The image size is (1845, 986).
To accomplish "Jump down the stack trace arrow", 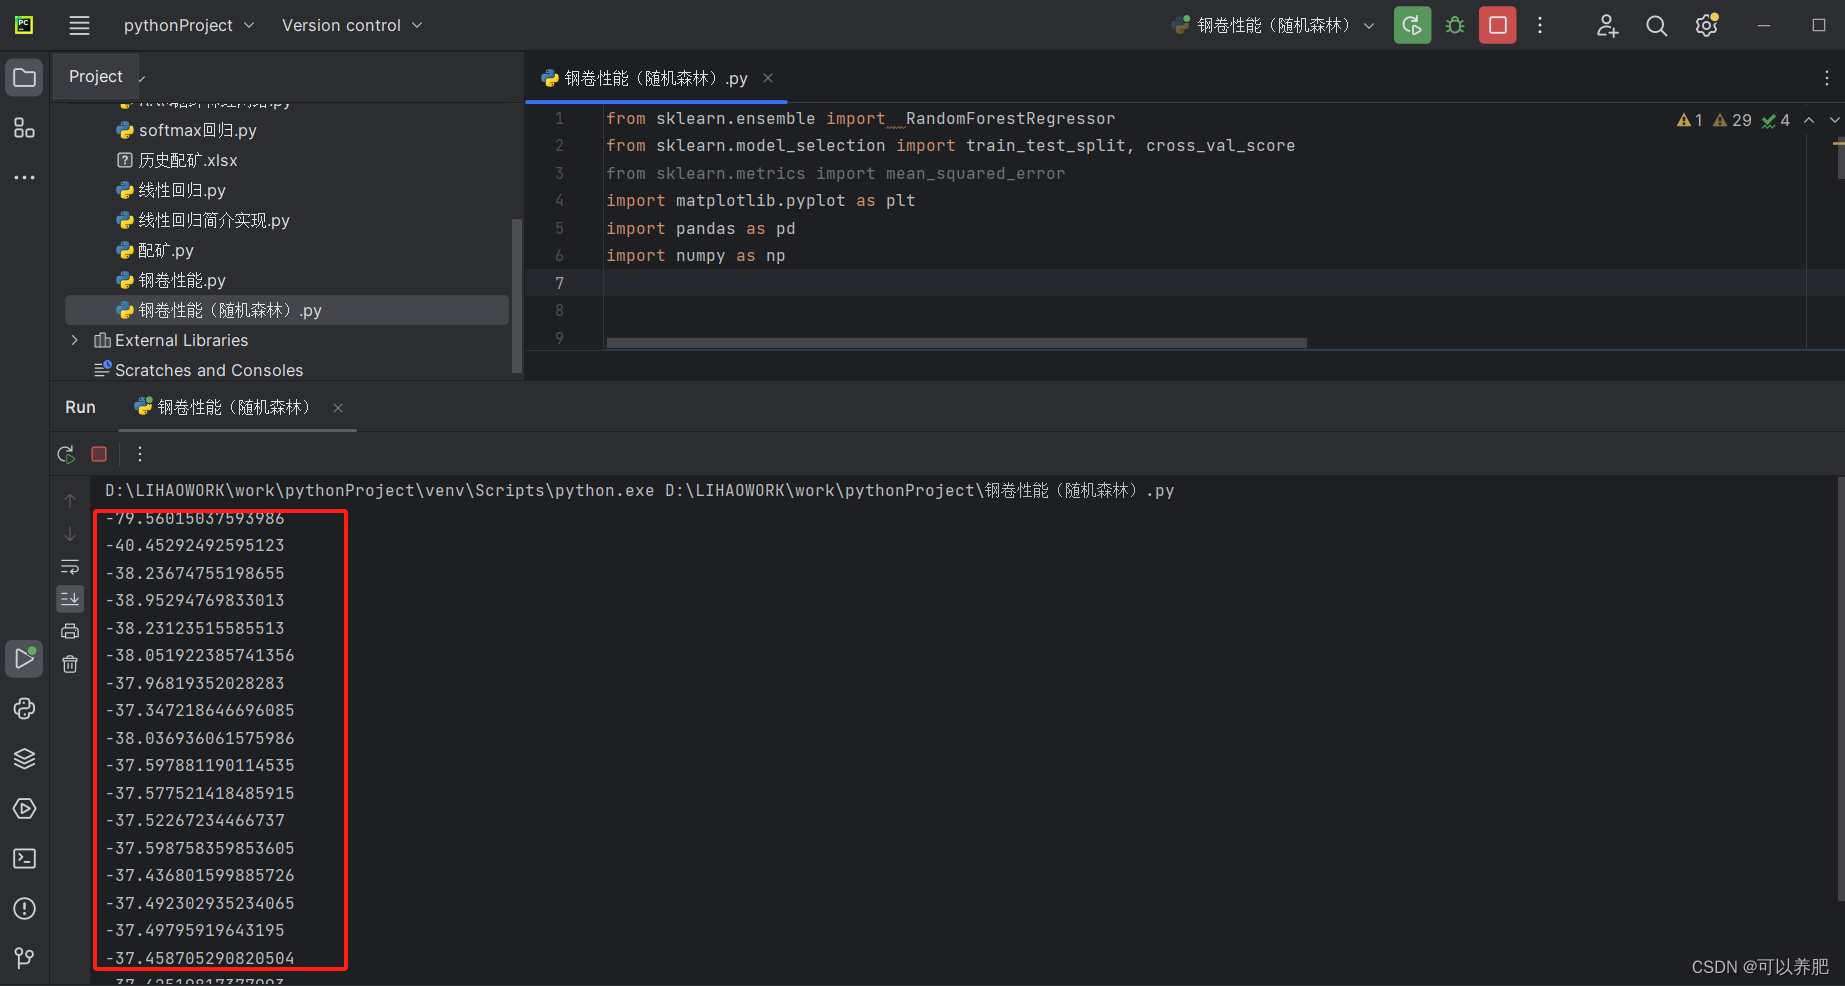I will 70,533.
